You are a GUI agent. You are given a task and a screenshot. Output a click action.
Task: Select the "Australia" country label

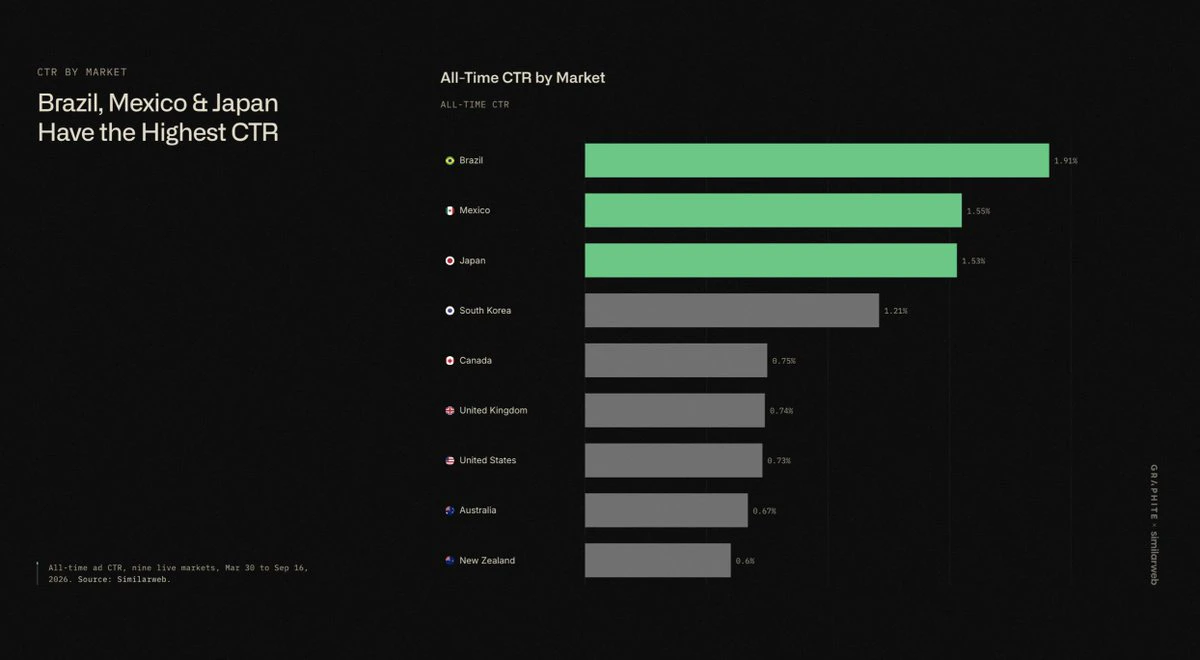pos(478,510)
